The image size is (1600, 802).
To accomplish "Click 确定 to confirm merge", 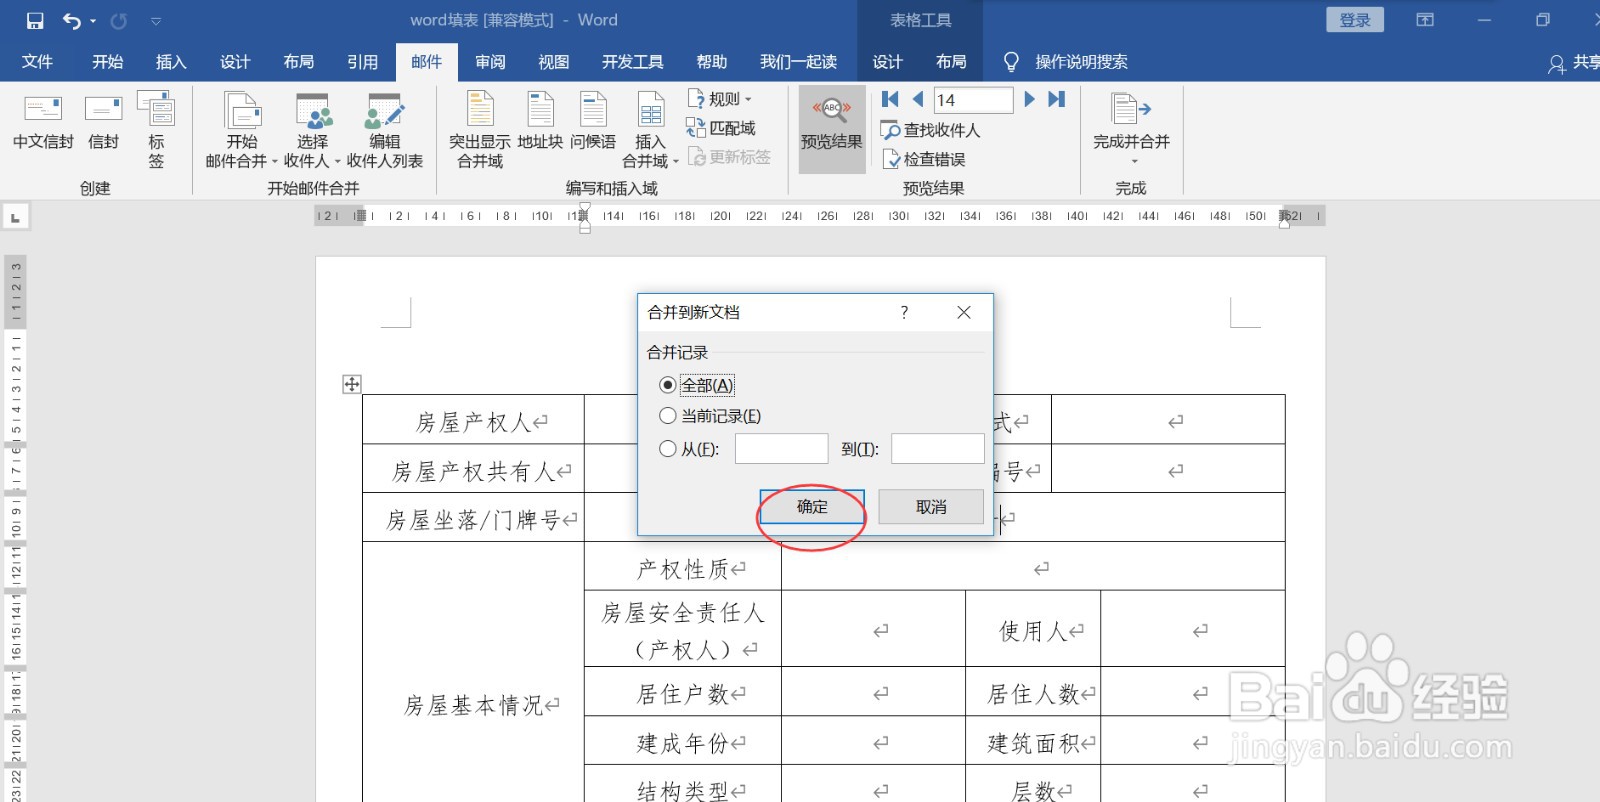I will [812, 507].
